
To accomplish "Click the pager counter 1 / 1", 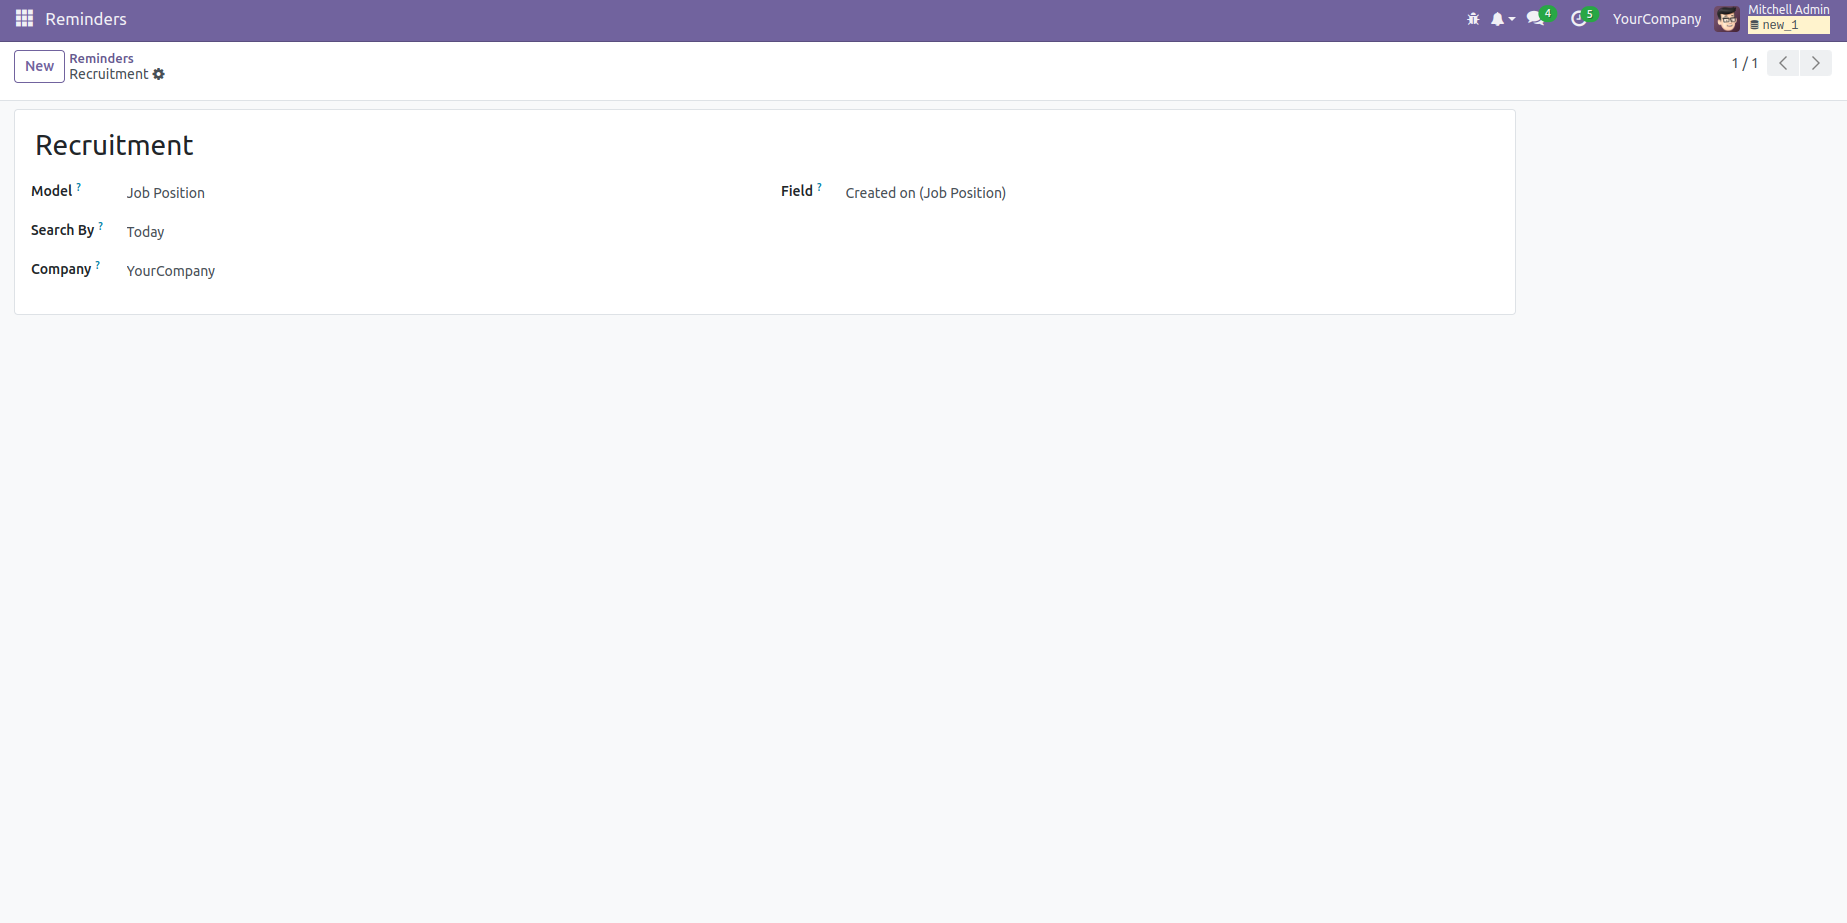I will coord(1744,63).
